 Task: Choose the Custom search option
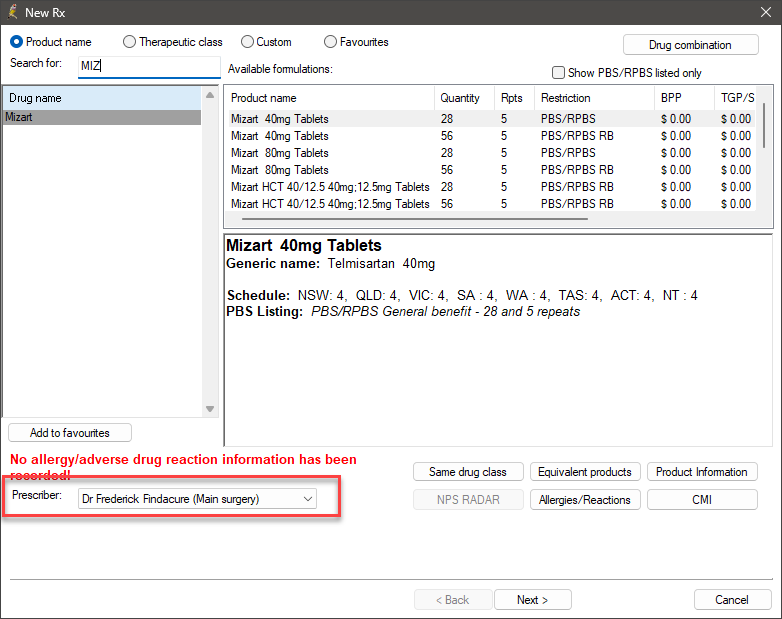[x=248, y=42]
